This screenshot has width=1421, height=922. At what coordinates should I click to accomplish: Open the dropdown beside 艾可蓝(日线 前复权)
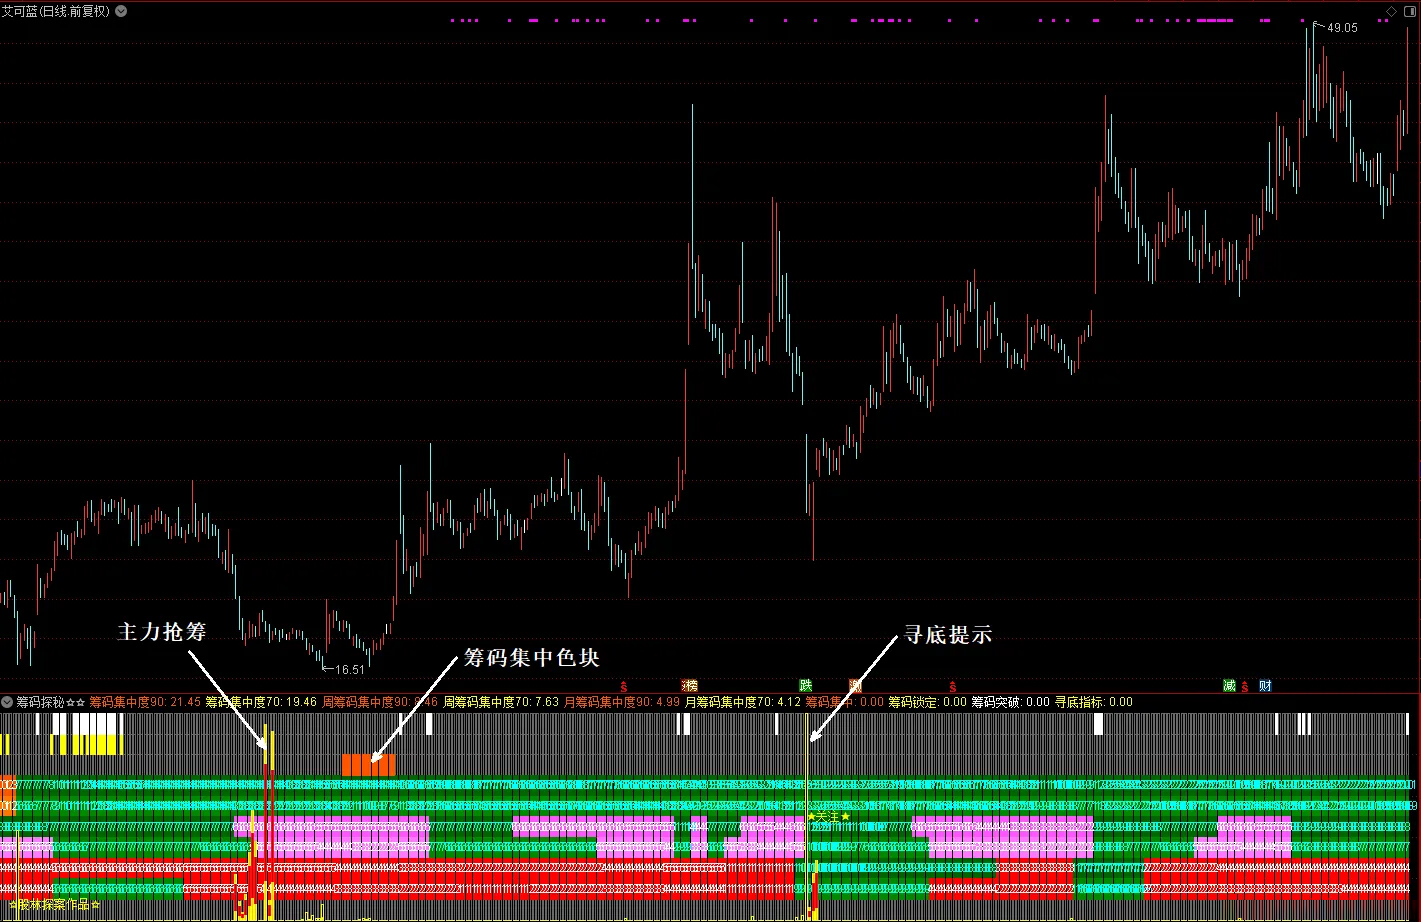121,11
